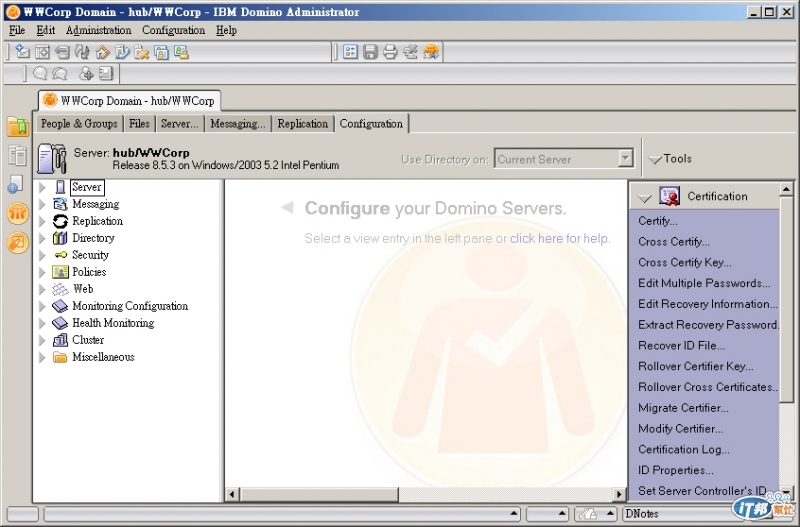Viewport: 800px width, 527px height.
Task: Select the Security tree item label
Action: coord(90,255)
